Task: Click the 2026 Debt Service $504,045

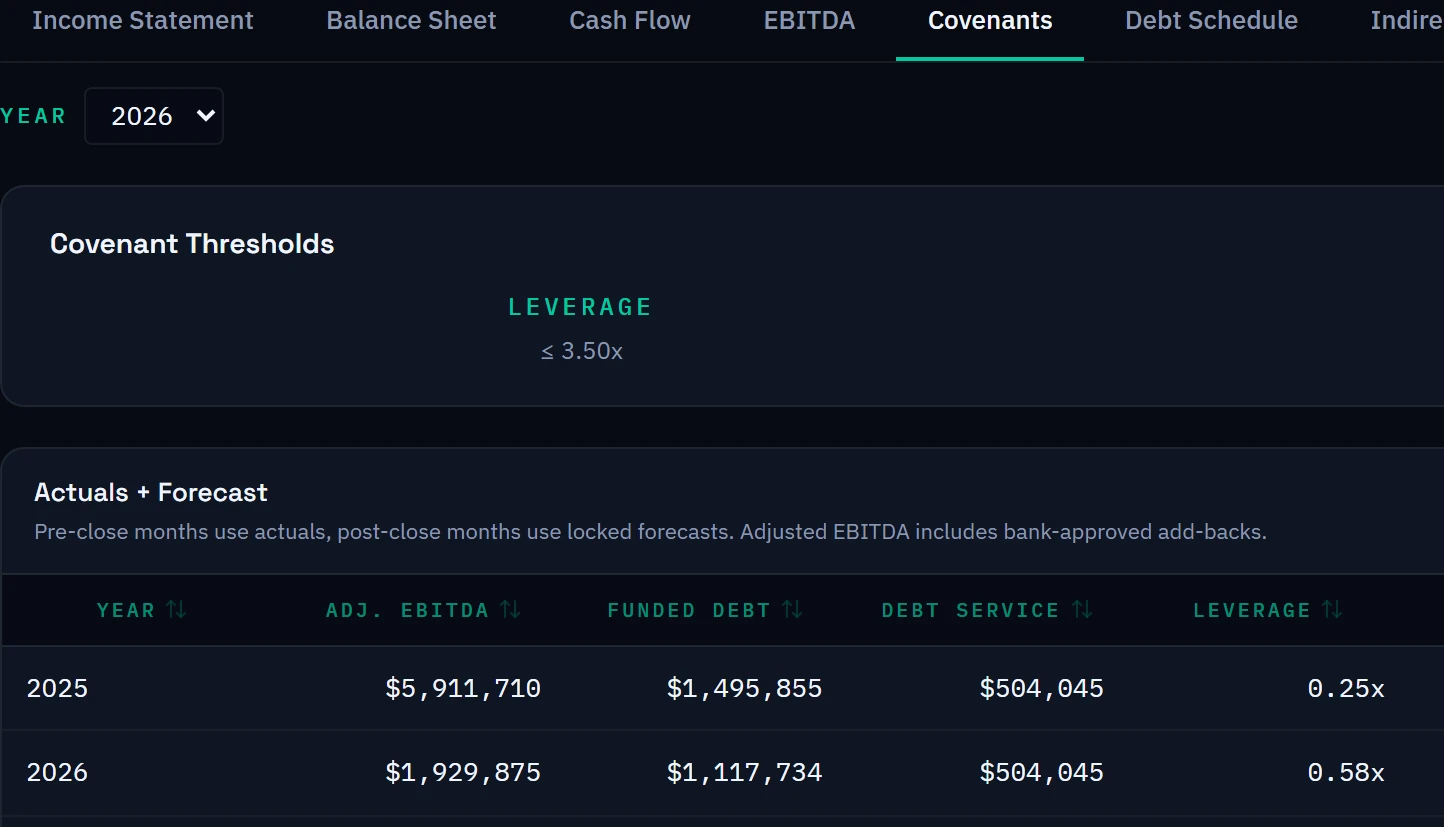Action: click(x=1042, y=772)
